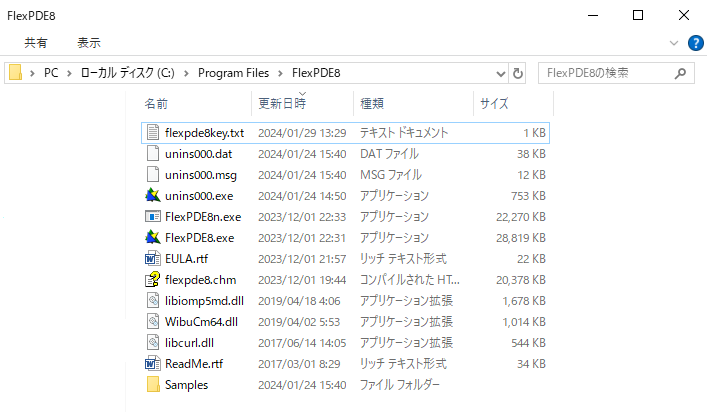Open the 表示 ribbon tab

(89, 43)
